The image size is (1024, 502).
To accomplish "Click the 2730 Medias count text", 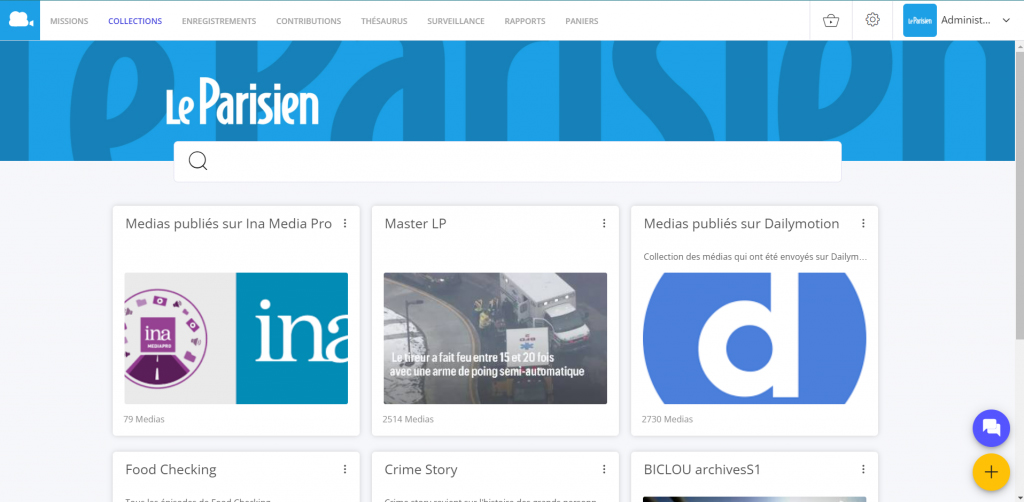I will click(667, 419).
